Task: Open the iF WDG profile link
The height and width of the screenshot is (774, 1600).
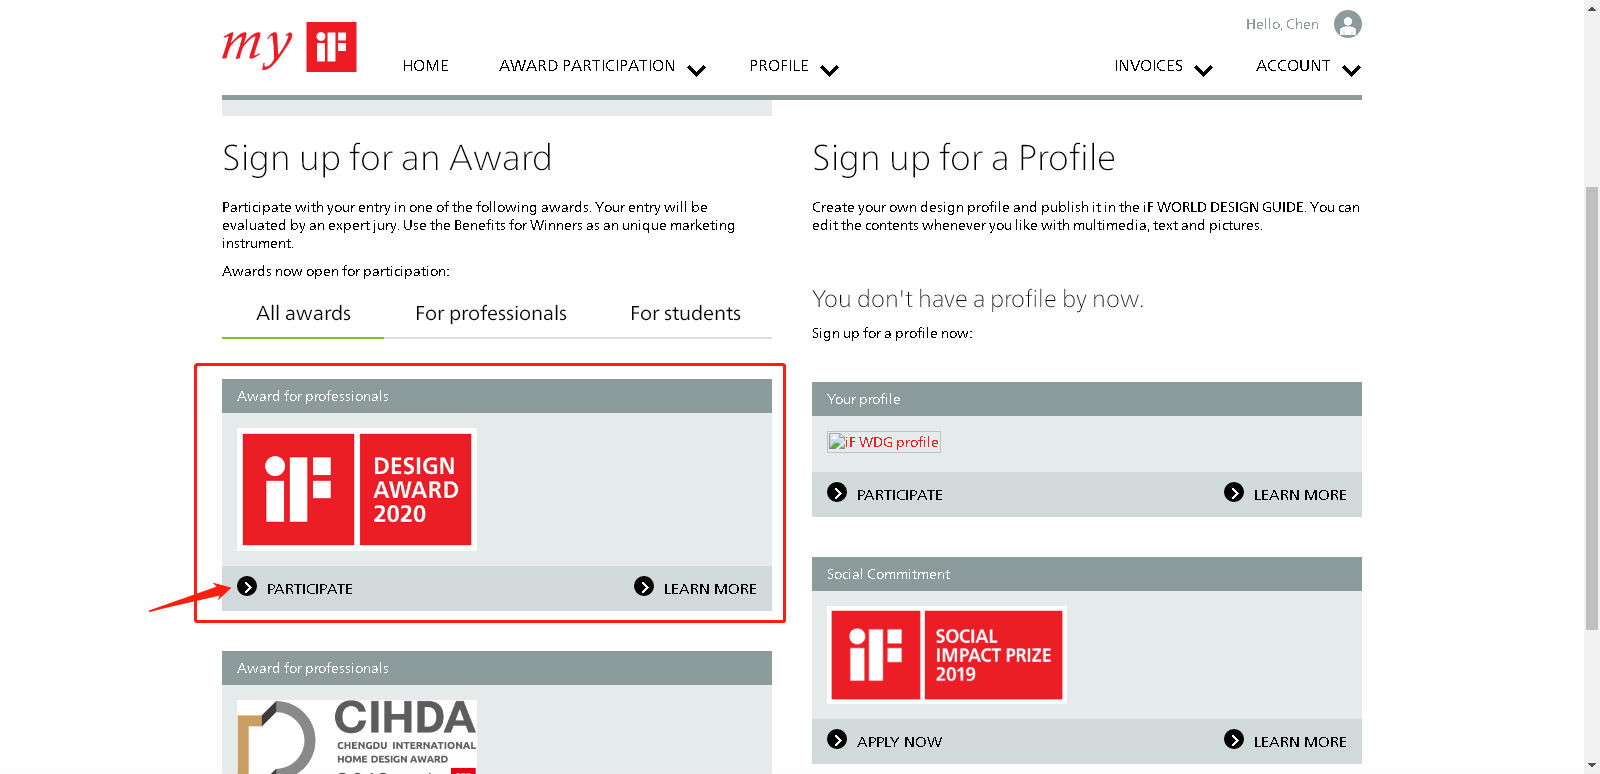Action: [x=884, y=442]
